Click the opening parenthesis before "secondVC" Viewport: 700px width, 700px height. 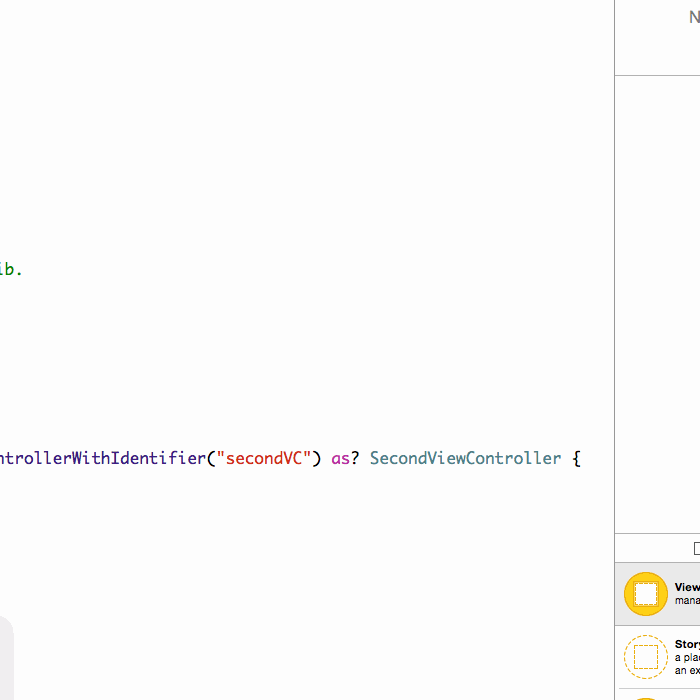tap(211, 458)
